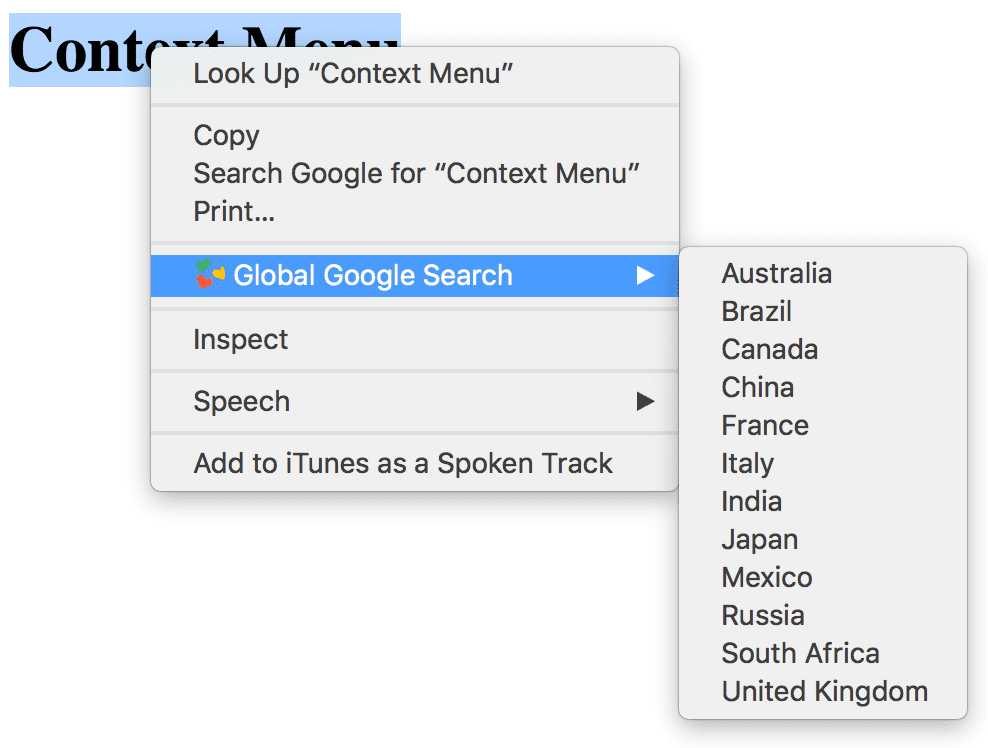
Task: Select China in the country submenu
Action: [757, 387]
